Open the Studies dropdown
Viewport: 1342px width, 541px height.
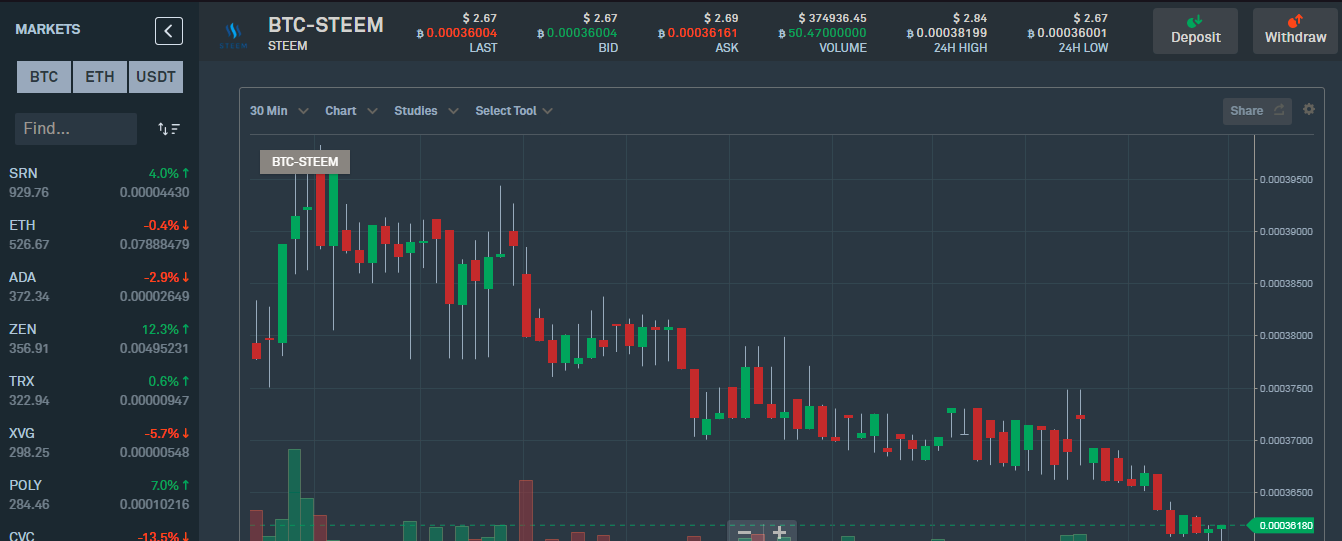(426, 111)
